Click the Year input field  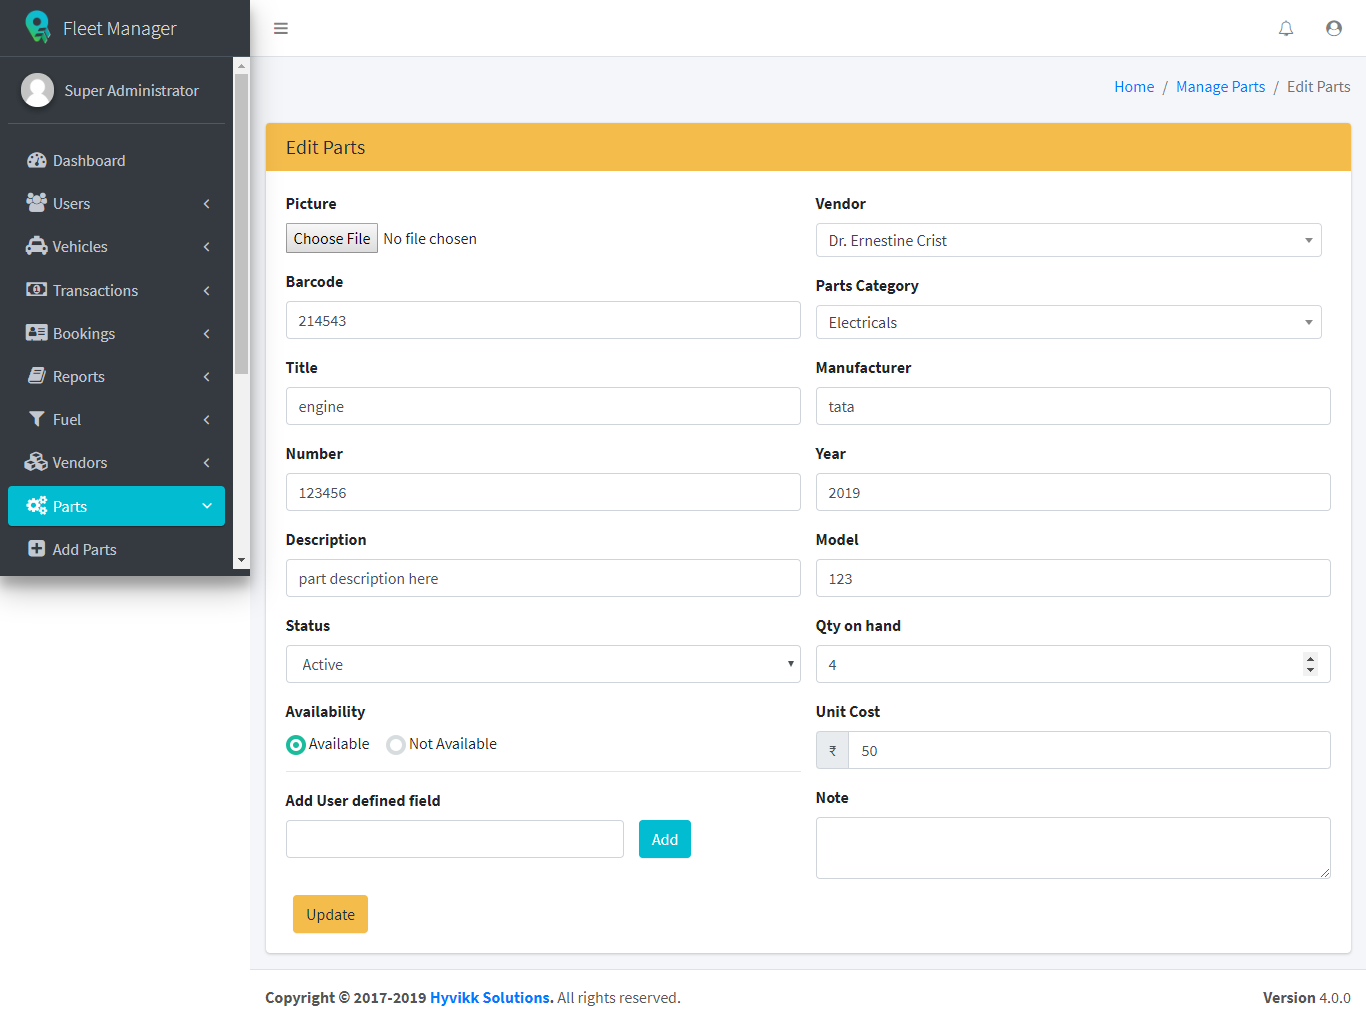[1073, 492]
